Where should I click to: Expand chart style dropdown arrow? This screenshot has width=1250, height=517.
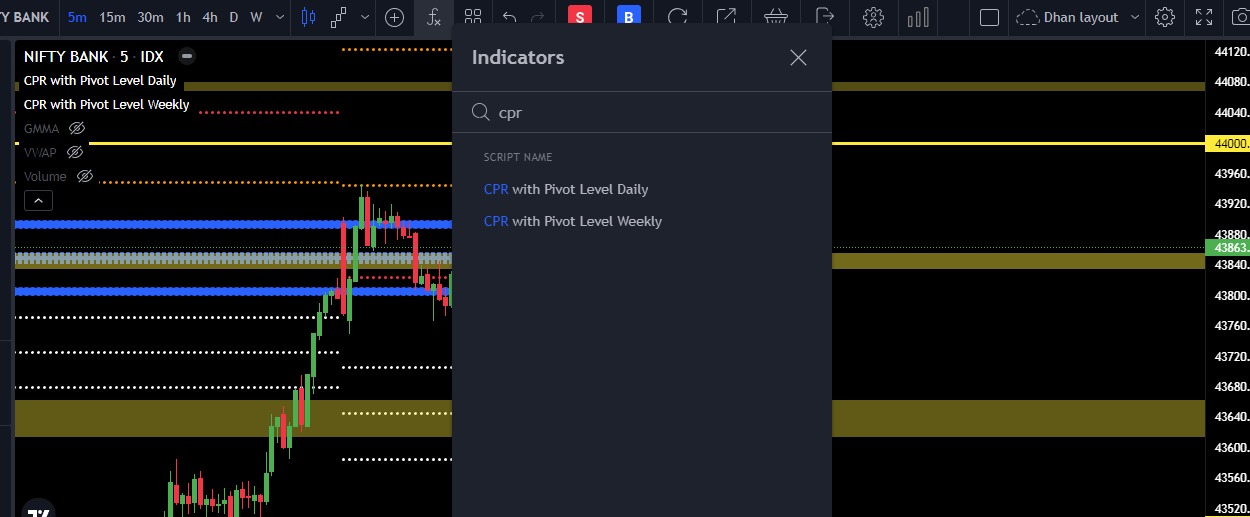pyautogui.click(x=364, y=17)
